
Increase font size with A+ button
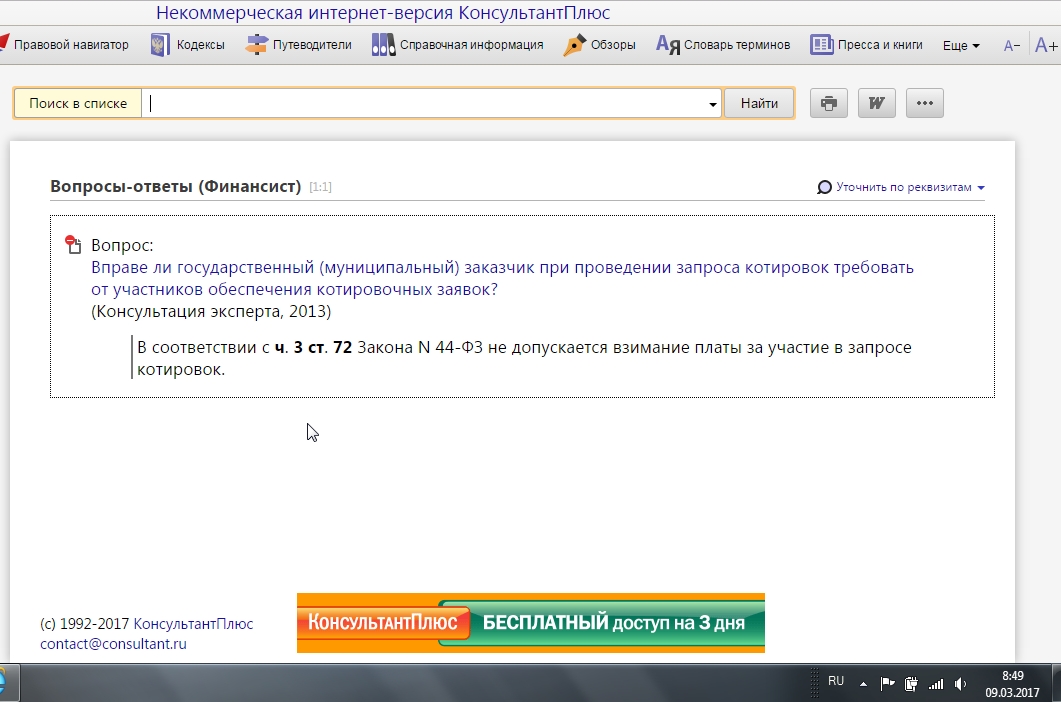pyautogui.click(x=1046, y=46)
